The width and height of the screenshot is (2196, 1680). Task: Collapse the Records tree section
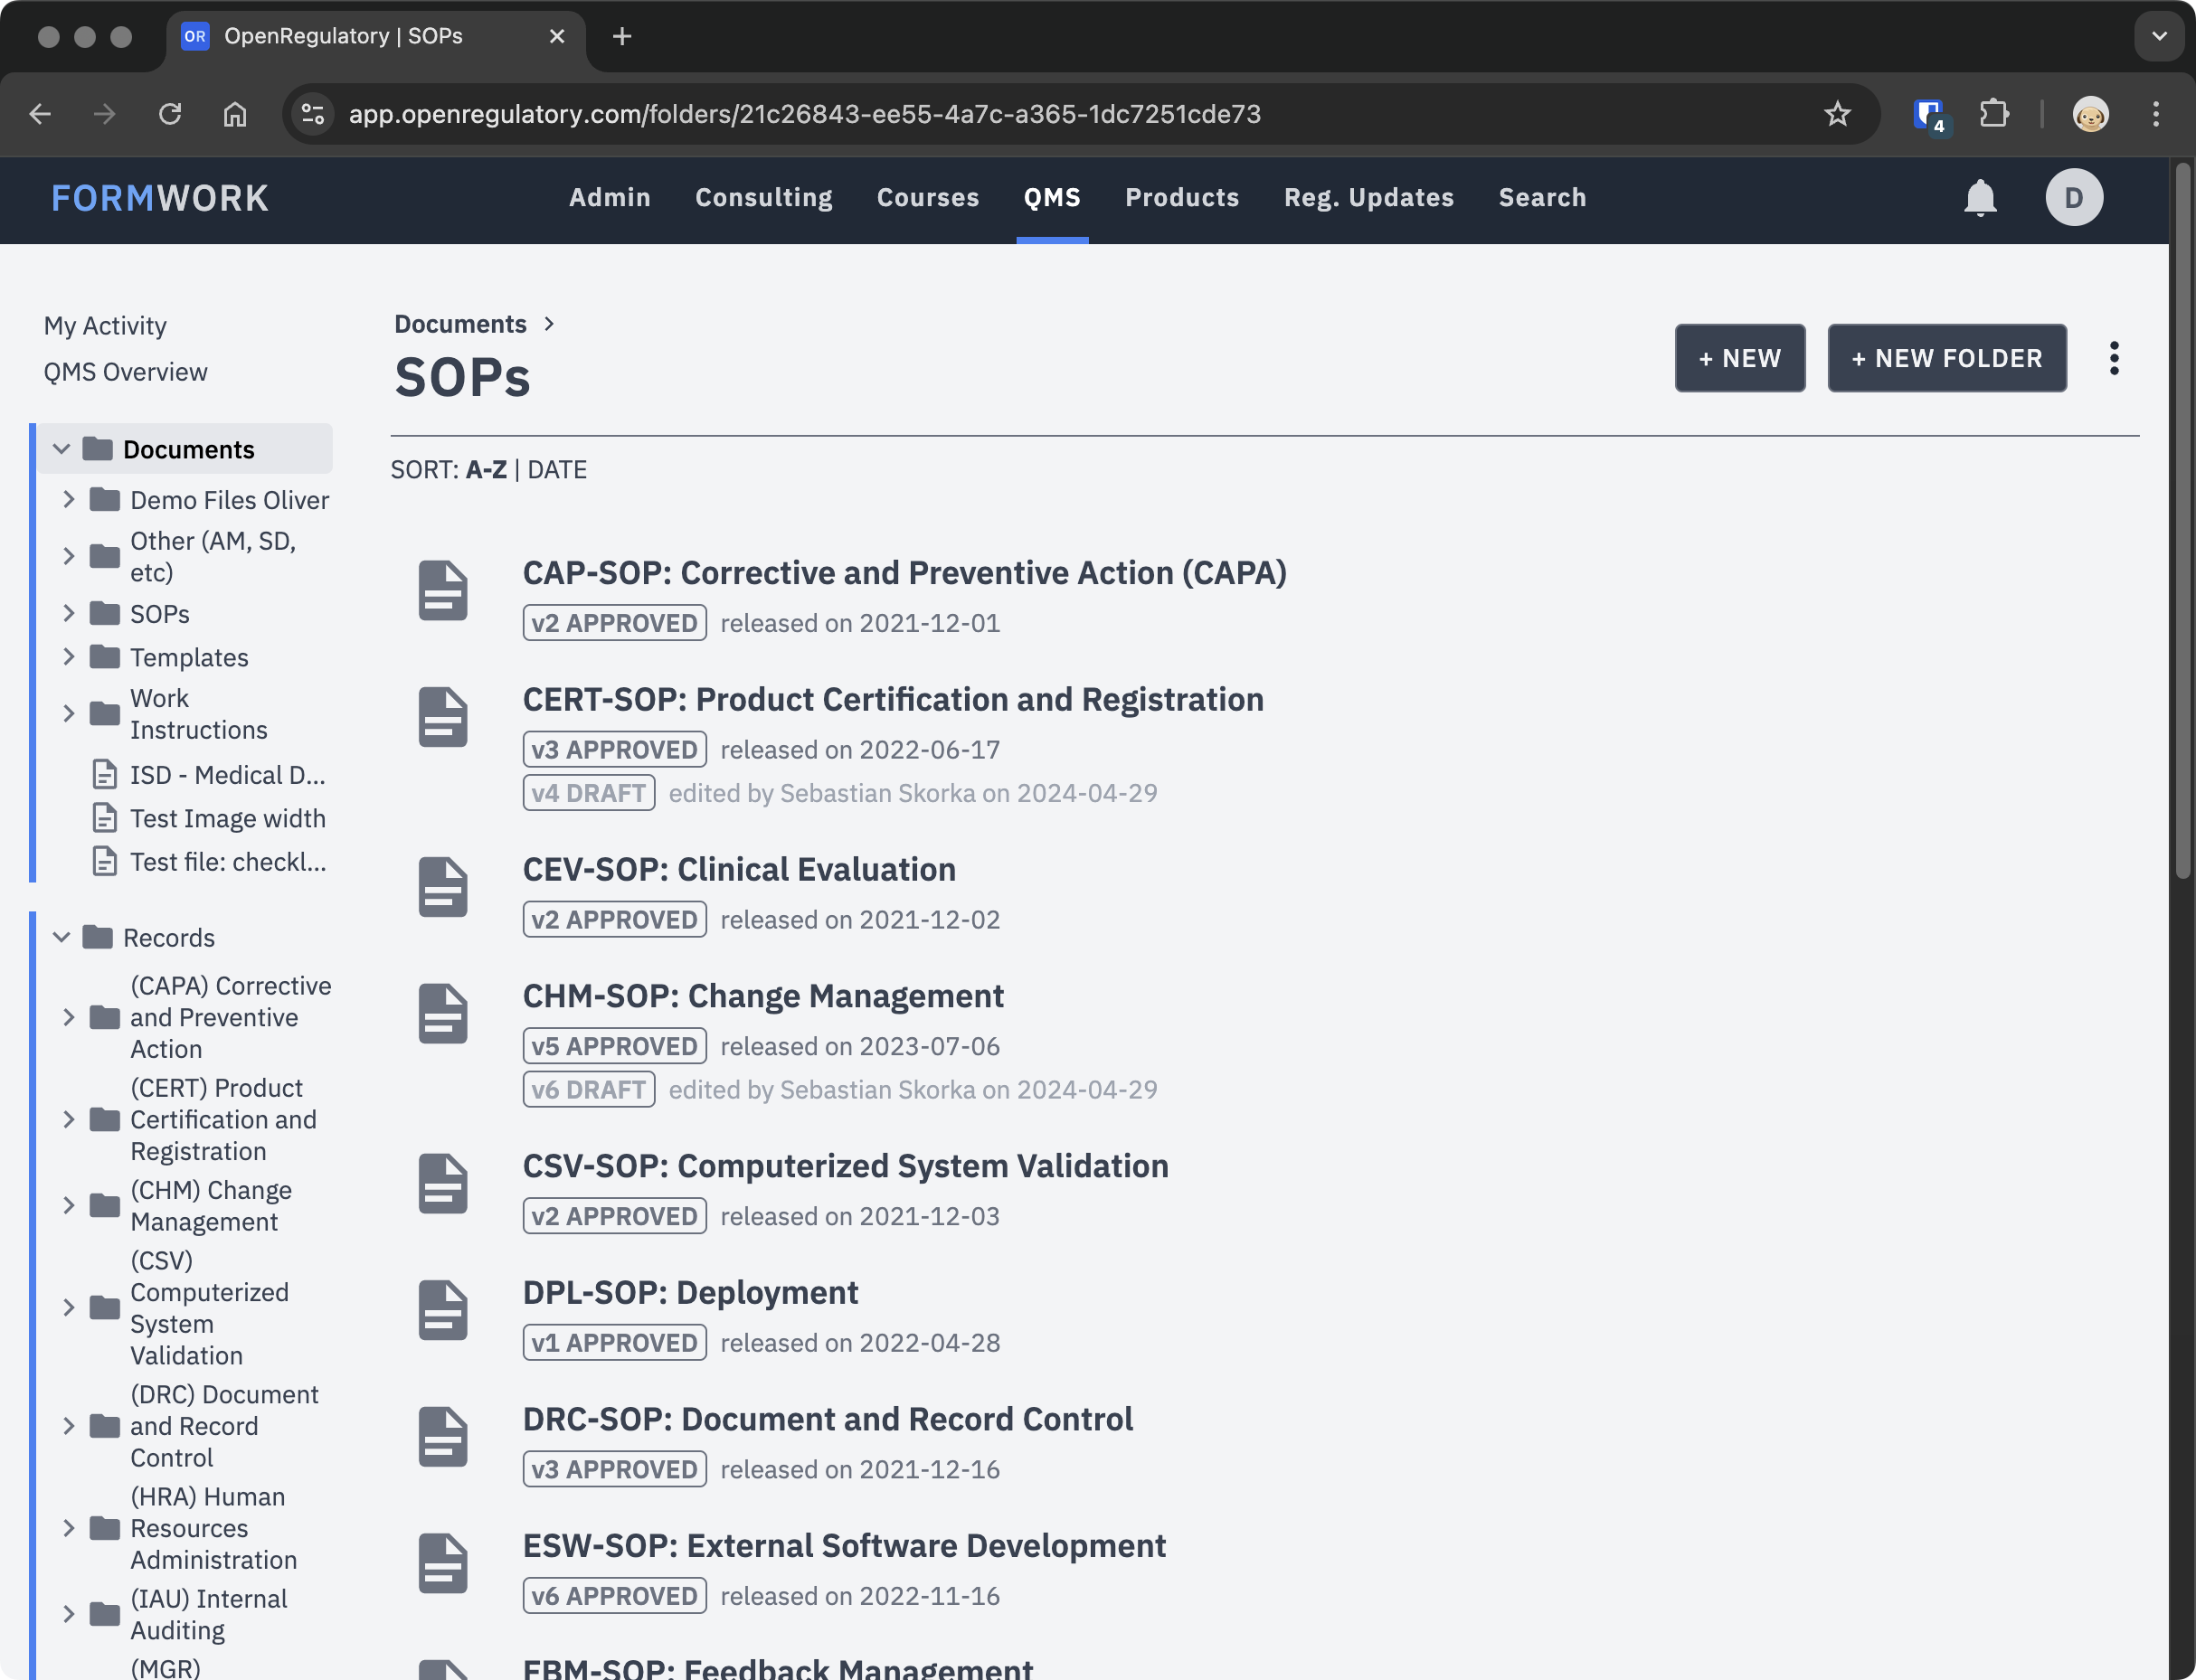click(x=62, y=937)
